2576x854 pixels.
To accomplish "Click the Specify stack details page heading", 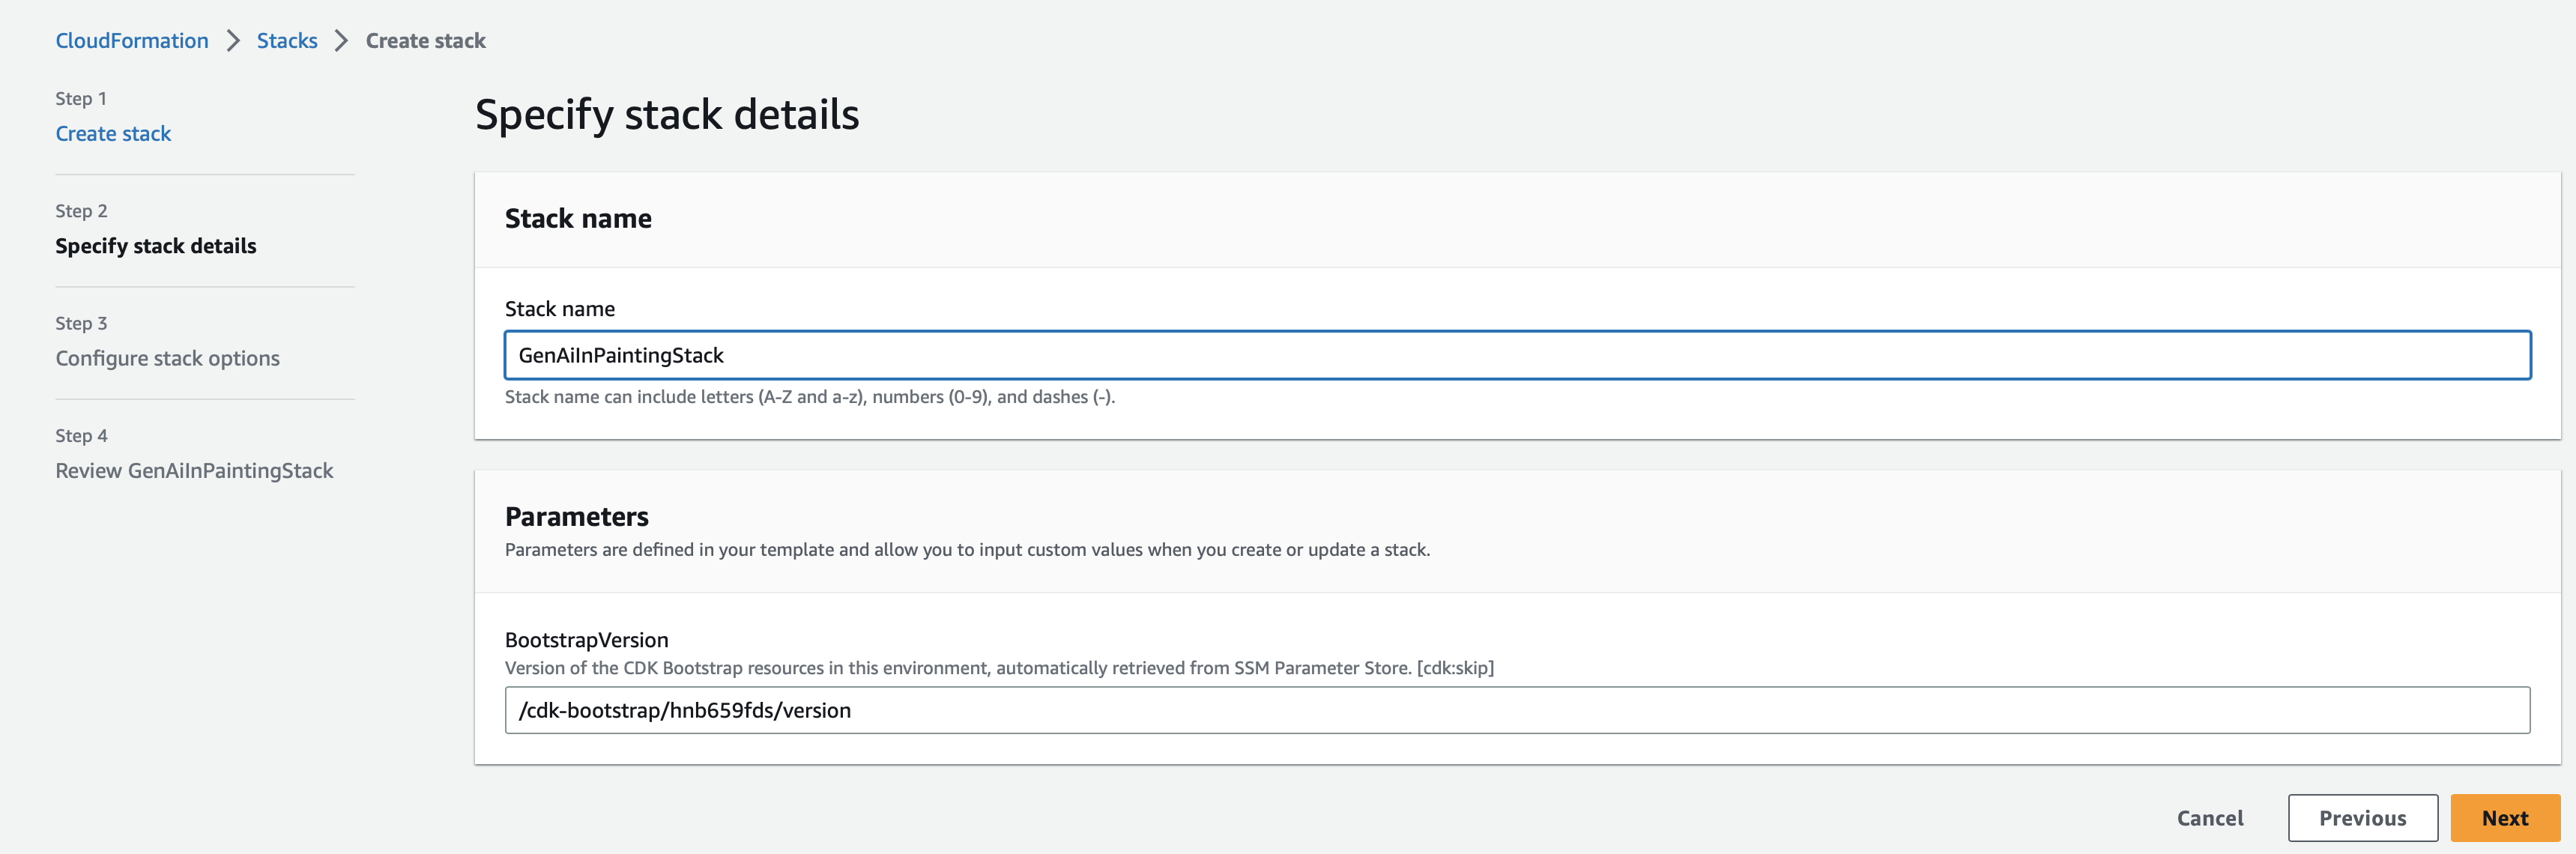I will pyautogui.click(x=667, y=115).
